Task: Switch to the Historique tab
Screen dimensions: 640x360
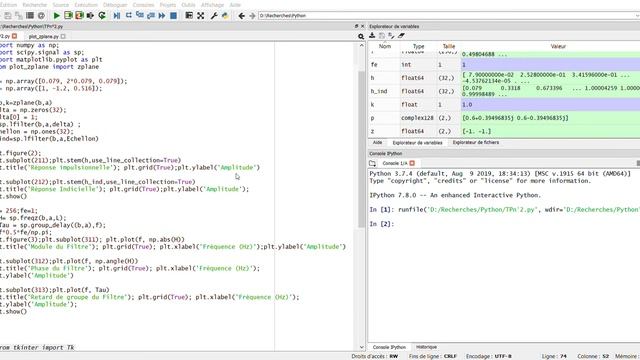Action: (x=427, y=347)
